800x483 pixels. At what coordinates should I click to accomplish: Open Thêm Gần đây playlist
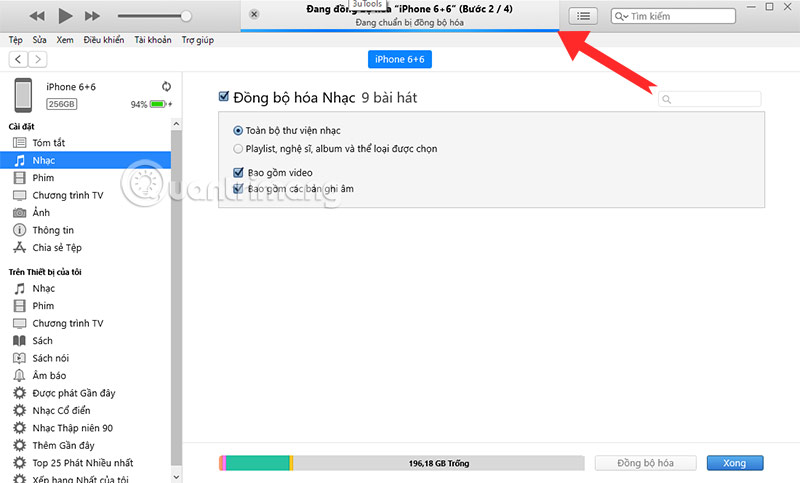86,445
